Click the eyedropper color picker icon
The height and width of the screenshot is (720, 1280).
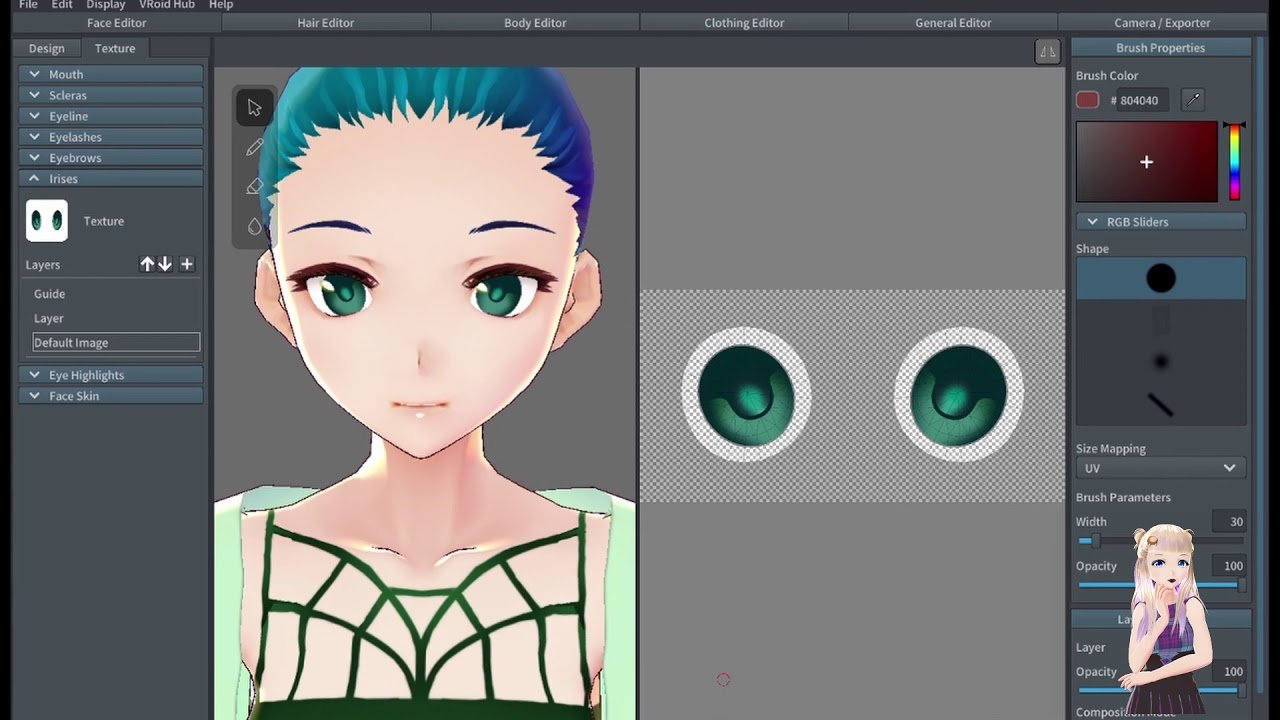[x=1192, y=100]
